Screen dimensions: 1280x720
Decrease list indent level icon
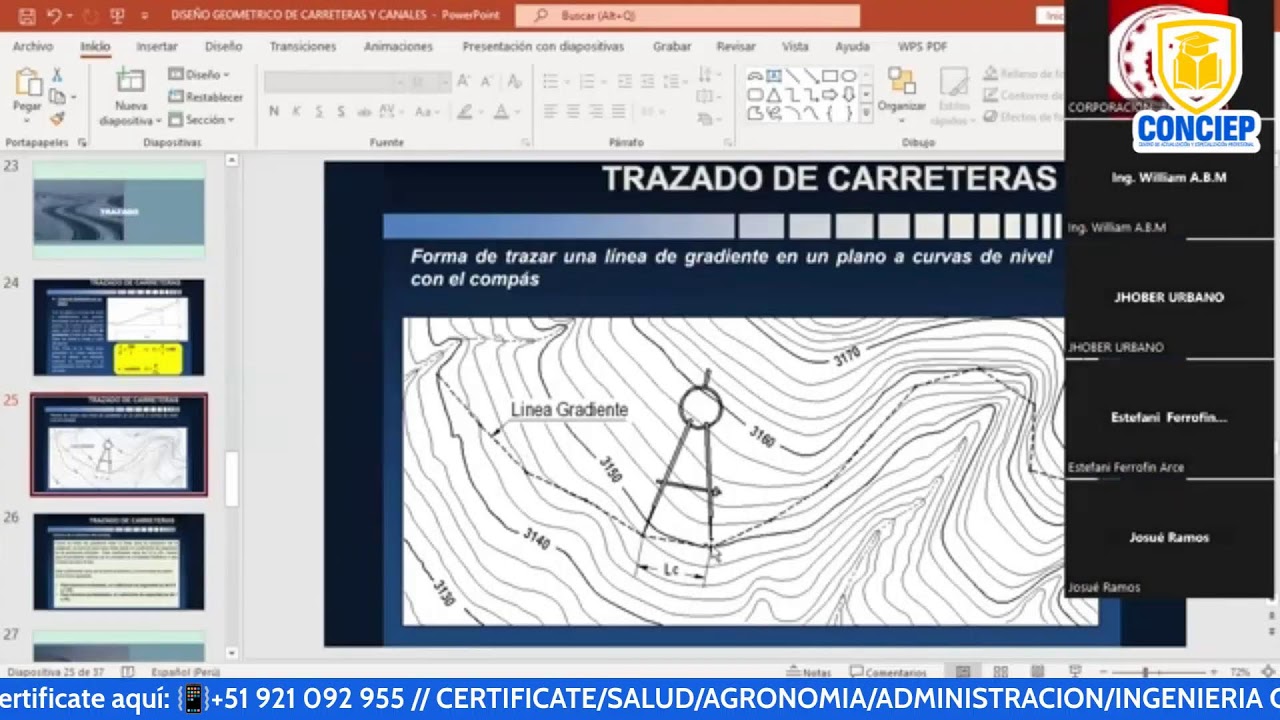coord(625,82)
